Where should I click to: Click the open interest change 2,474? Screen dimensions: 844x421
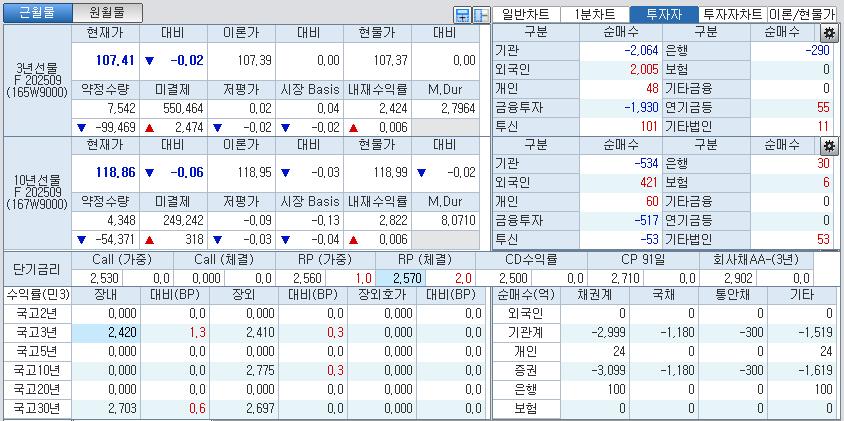pyautogui.click(x=191, y=128)
